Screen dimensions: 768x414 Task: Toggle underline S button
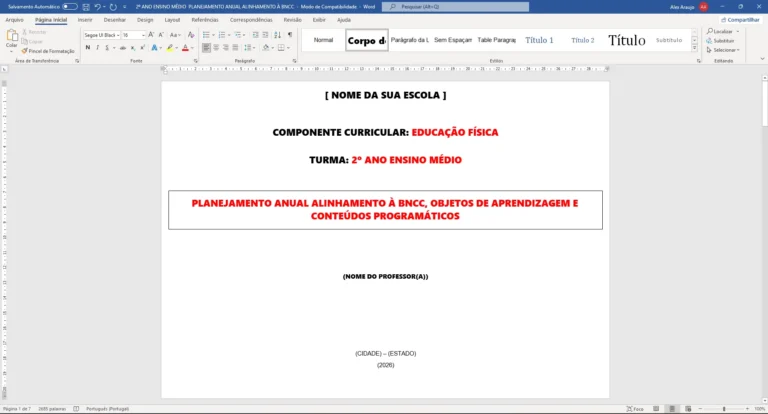(107, 48)
